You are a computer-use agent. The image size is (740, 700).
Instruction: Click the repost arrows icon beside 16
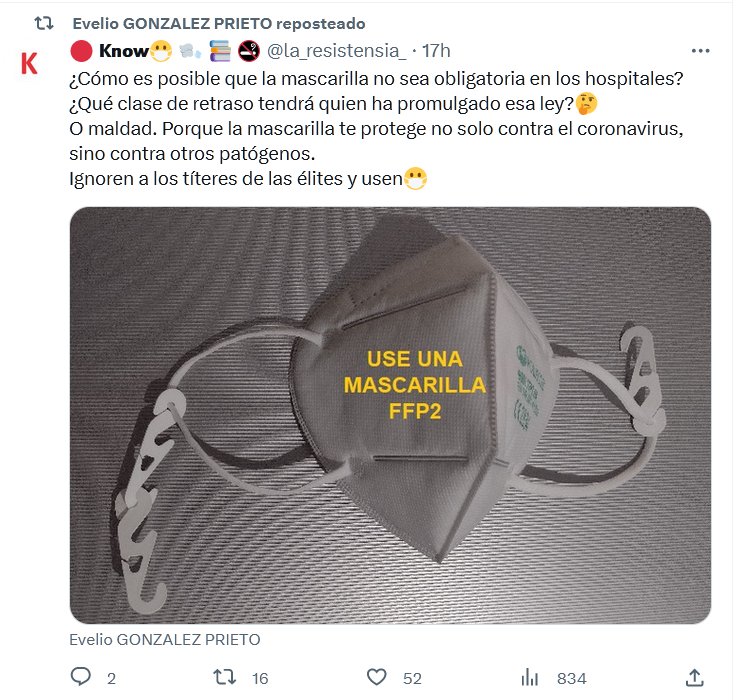[224, 677]
